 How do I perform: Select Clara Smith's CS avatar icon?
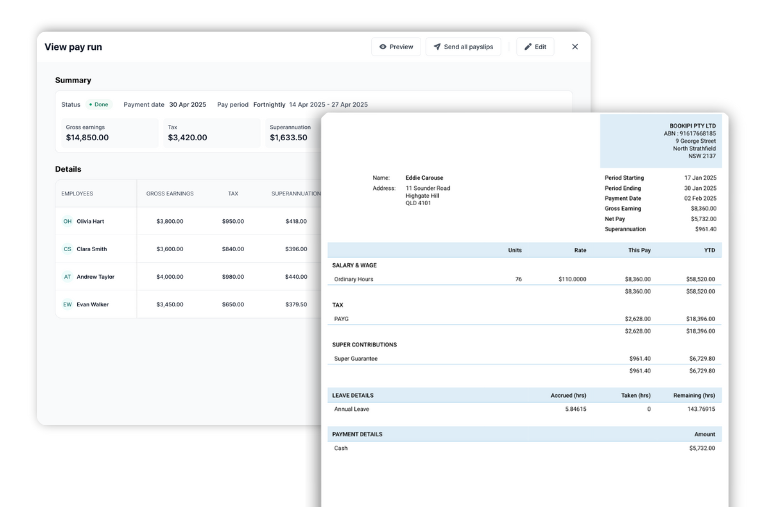coord(67,249)
